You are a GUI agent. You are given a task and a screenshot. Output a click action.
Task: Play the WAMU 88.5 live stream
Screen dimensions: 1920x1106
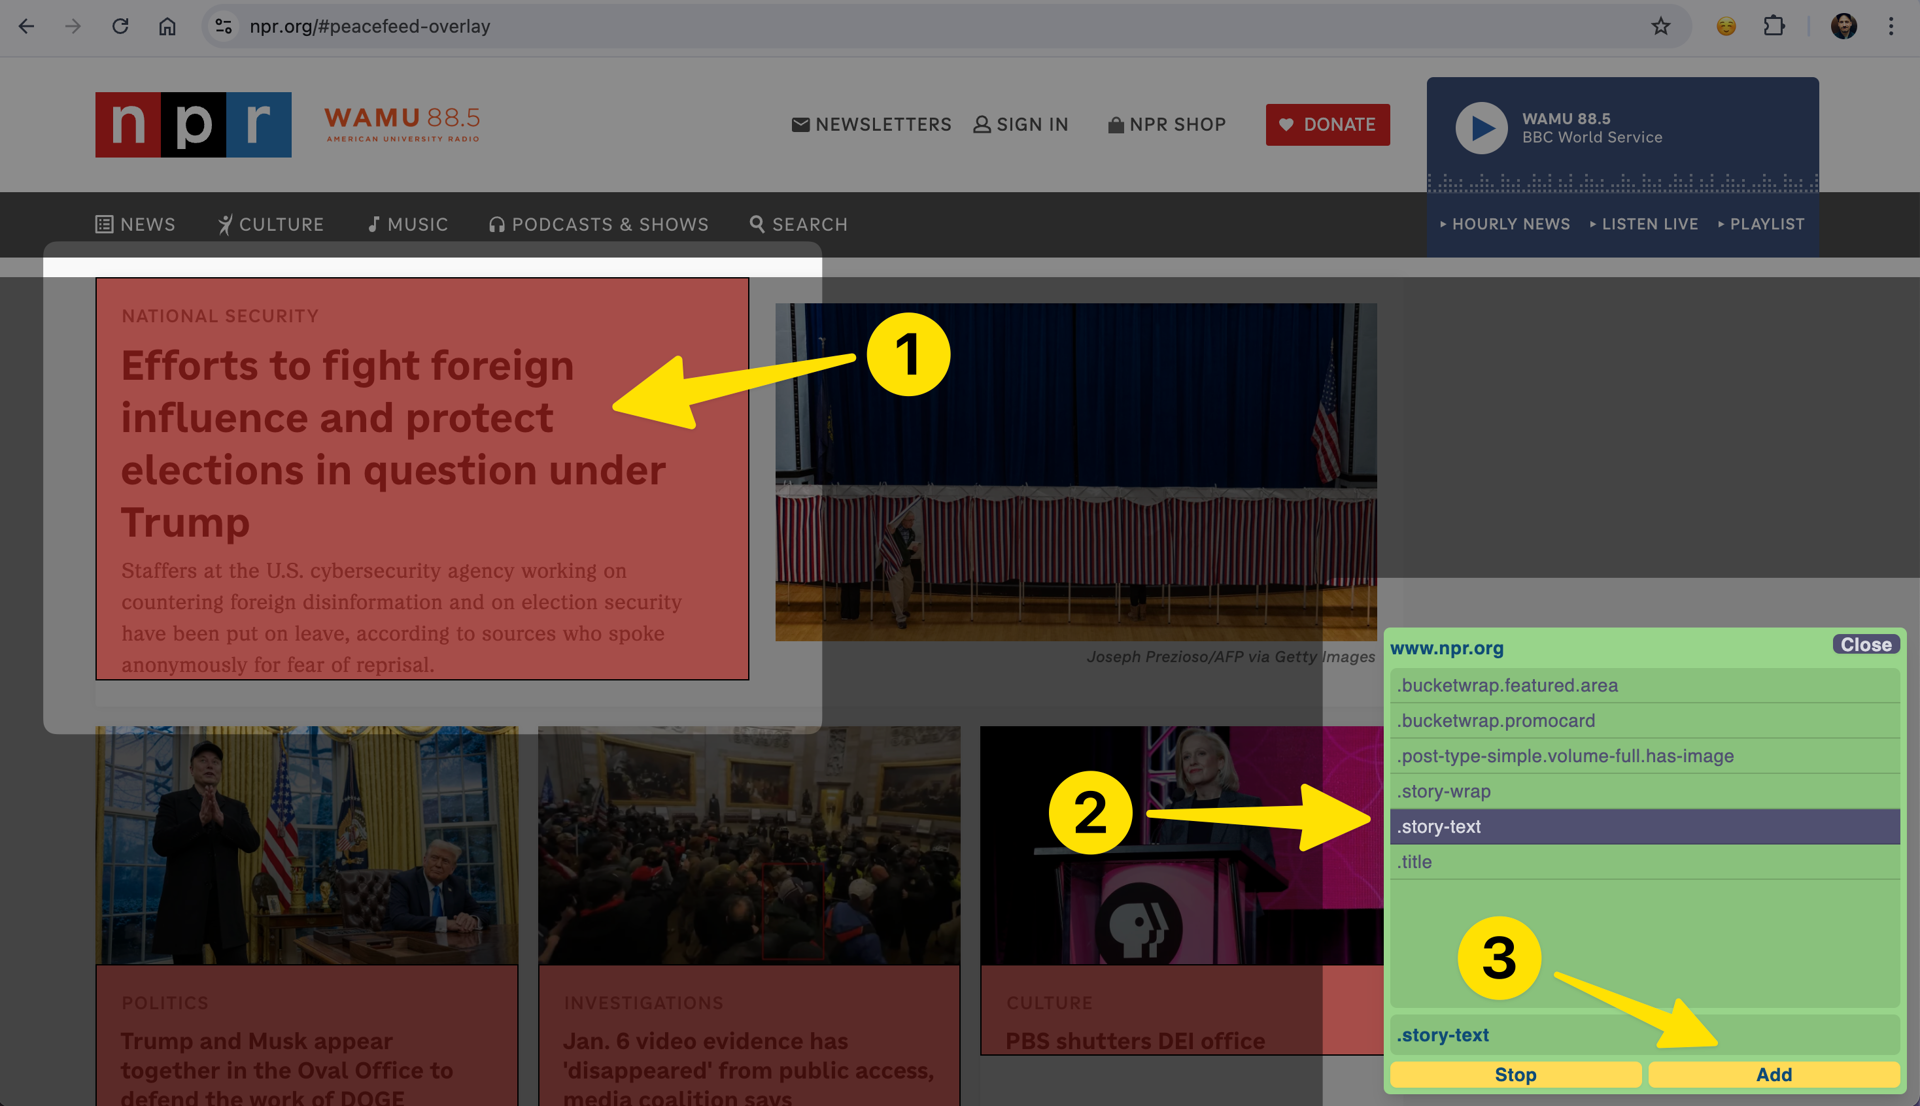tap(1481, 128)
